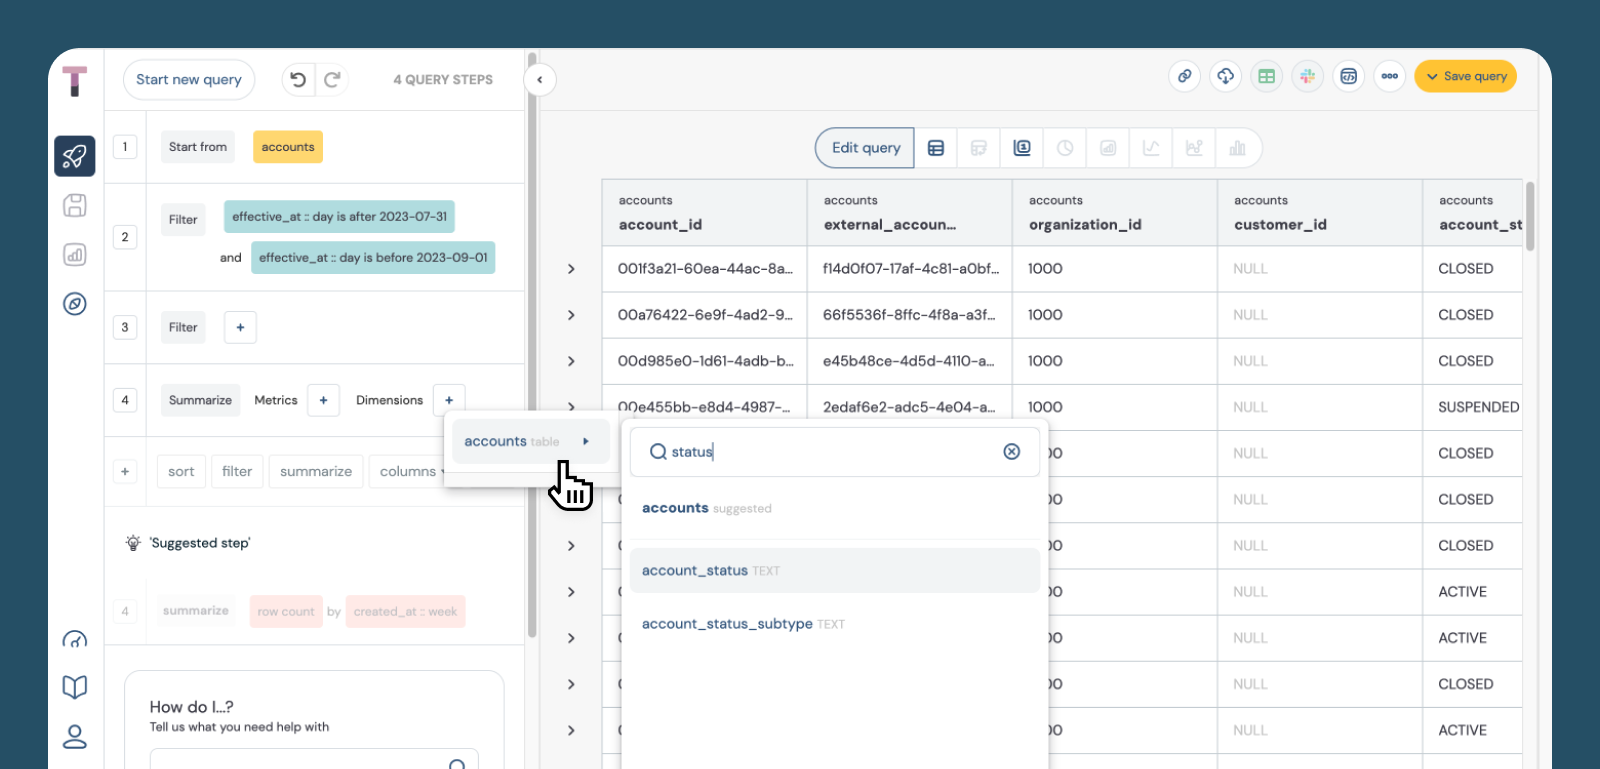The width and height of the screenshot is (1600, 769).
Task: Open the gauge icon in sidebar
Action: pyautogui.click(x=75, y=639)
